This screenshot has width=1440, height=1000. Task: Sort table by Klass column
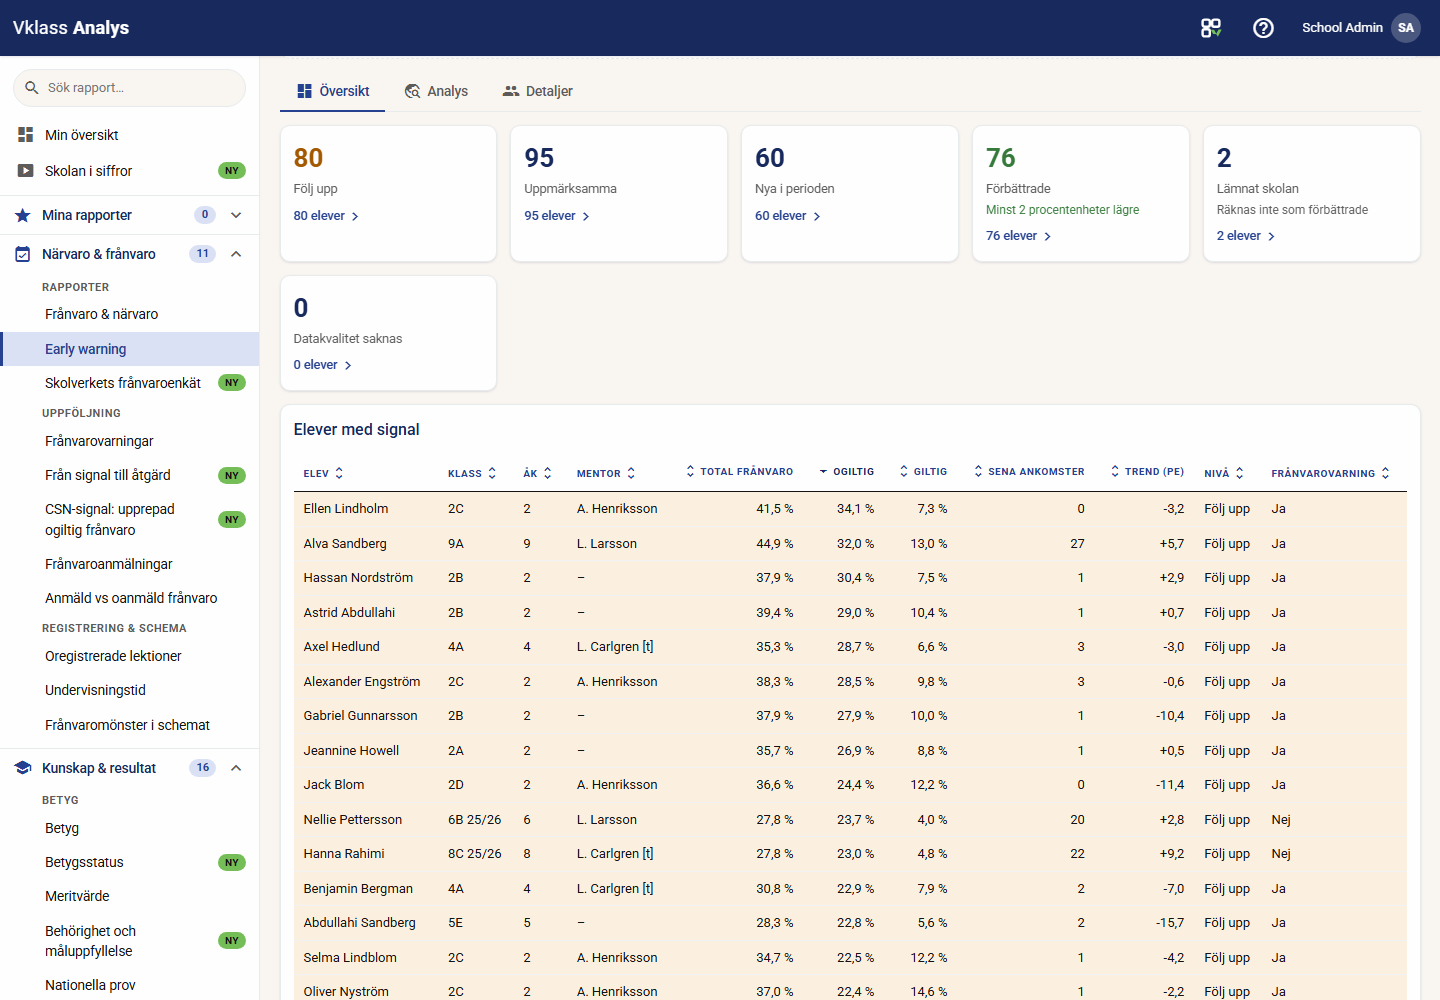(472, 473)
